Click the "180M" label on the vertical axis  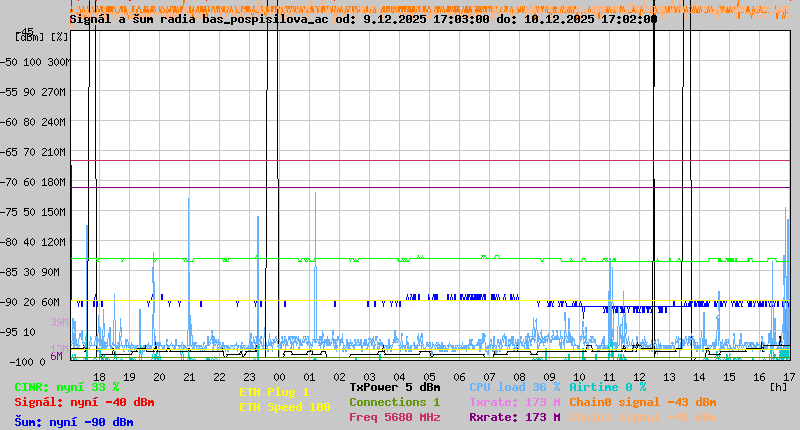click(56, 182)
